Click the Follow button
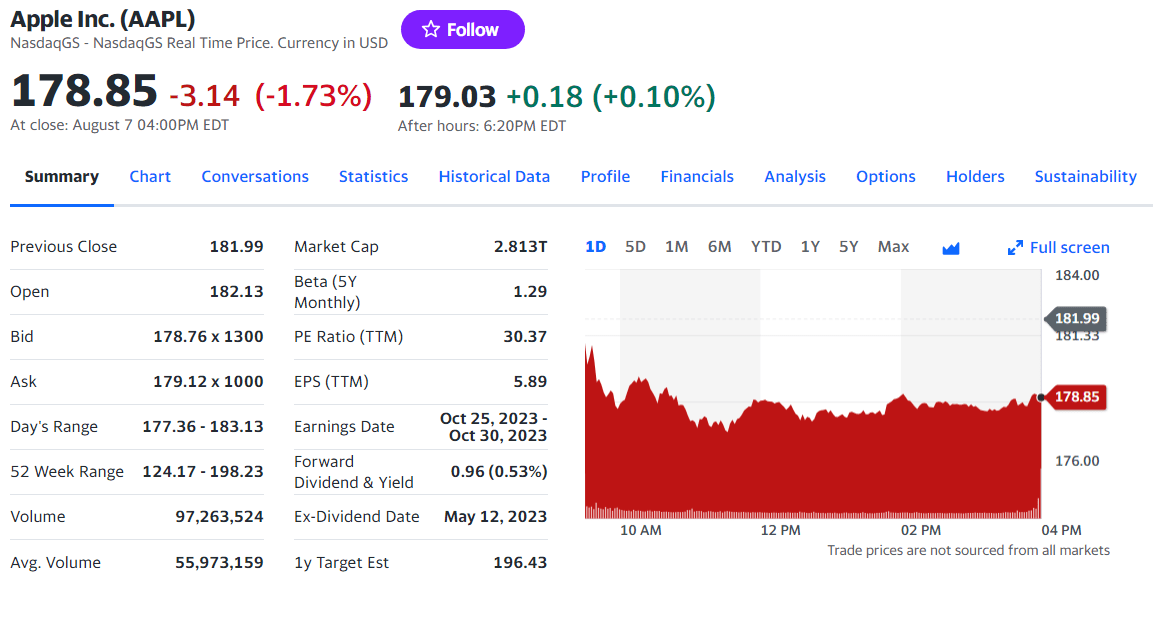Viewport: 1153px width, 619px height. (462, 29)
